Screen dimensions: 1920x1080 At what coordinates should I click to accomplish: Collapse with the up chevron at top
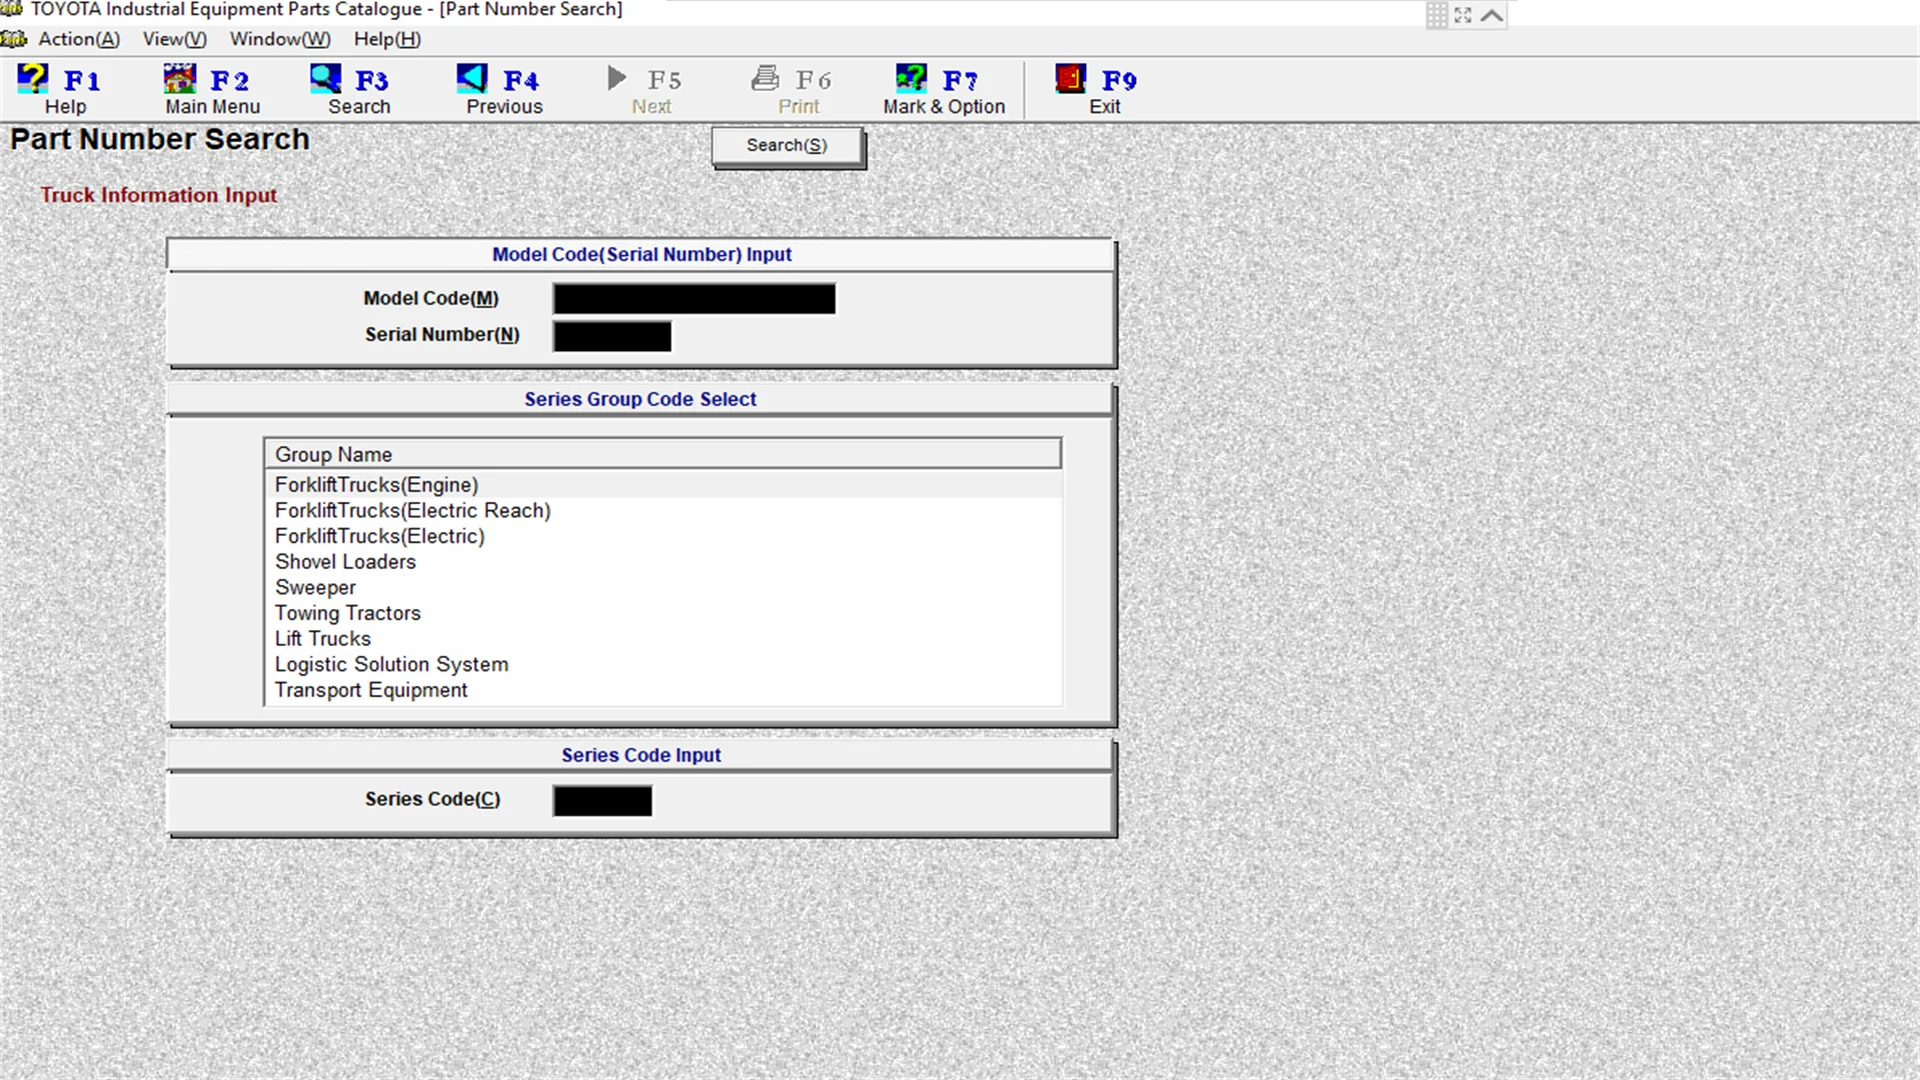pyautogui.click(x=1492, y=15)
